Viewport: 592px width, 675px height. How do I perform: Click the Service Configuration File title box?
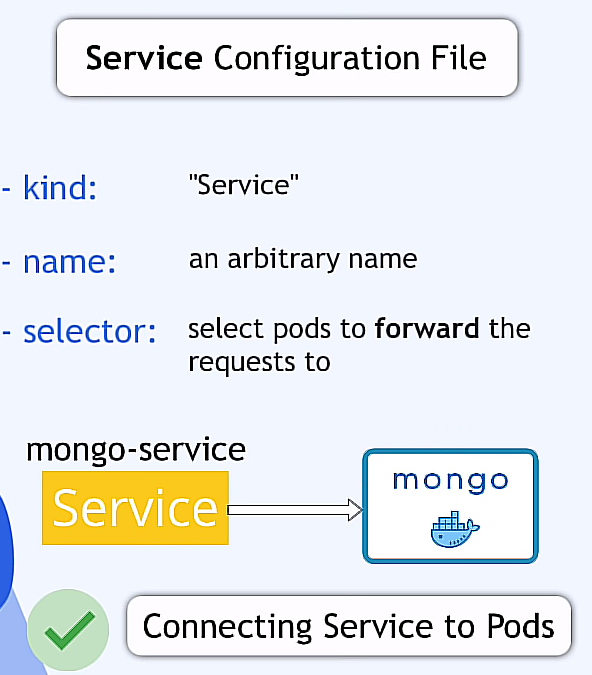click(x=287, y=58)
